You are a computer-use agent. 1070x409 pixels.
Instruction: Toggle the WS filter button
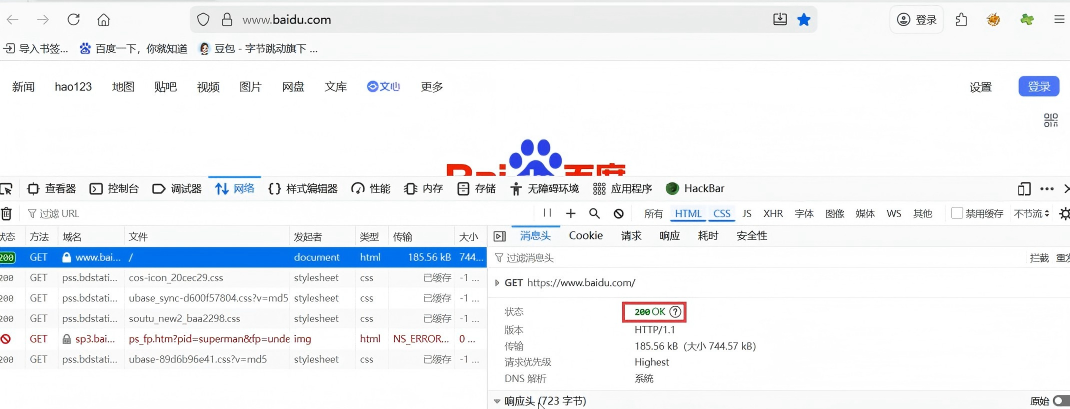(x=894, y=214)
